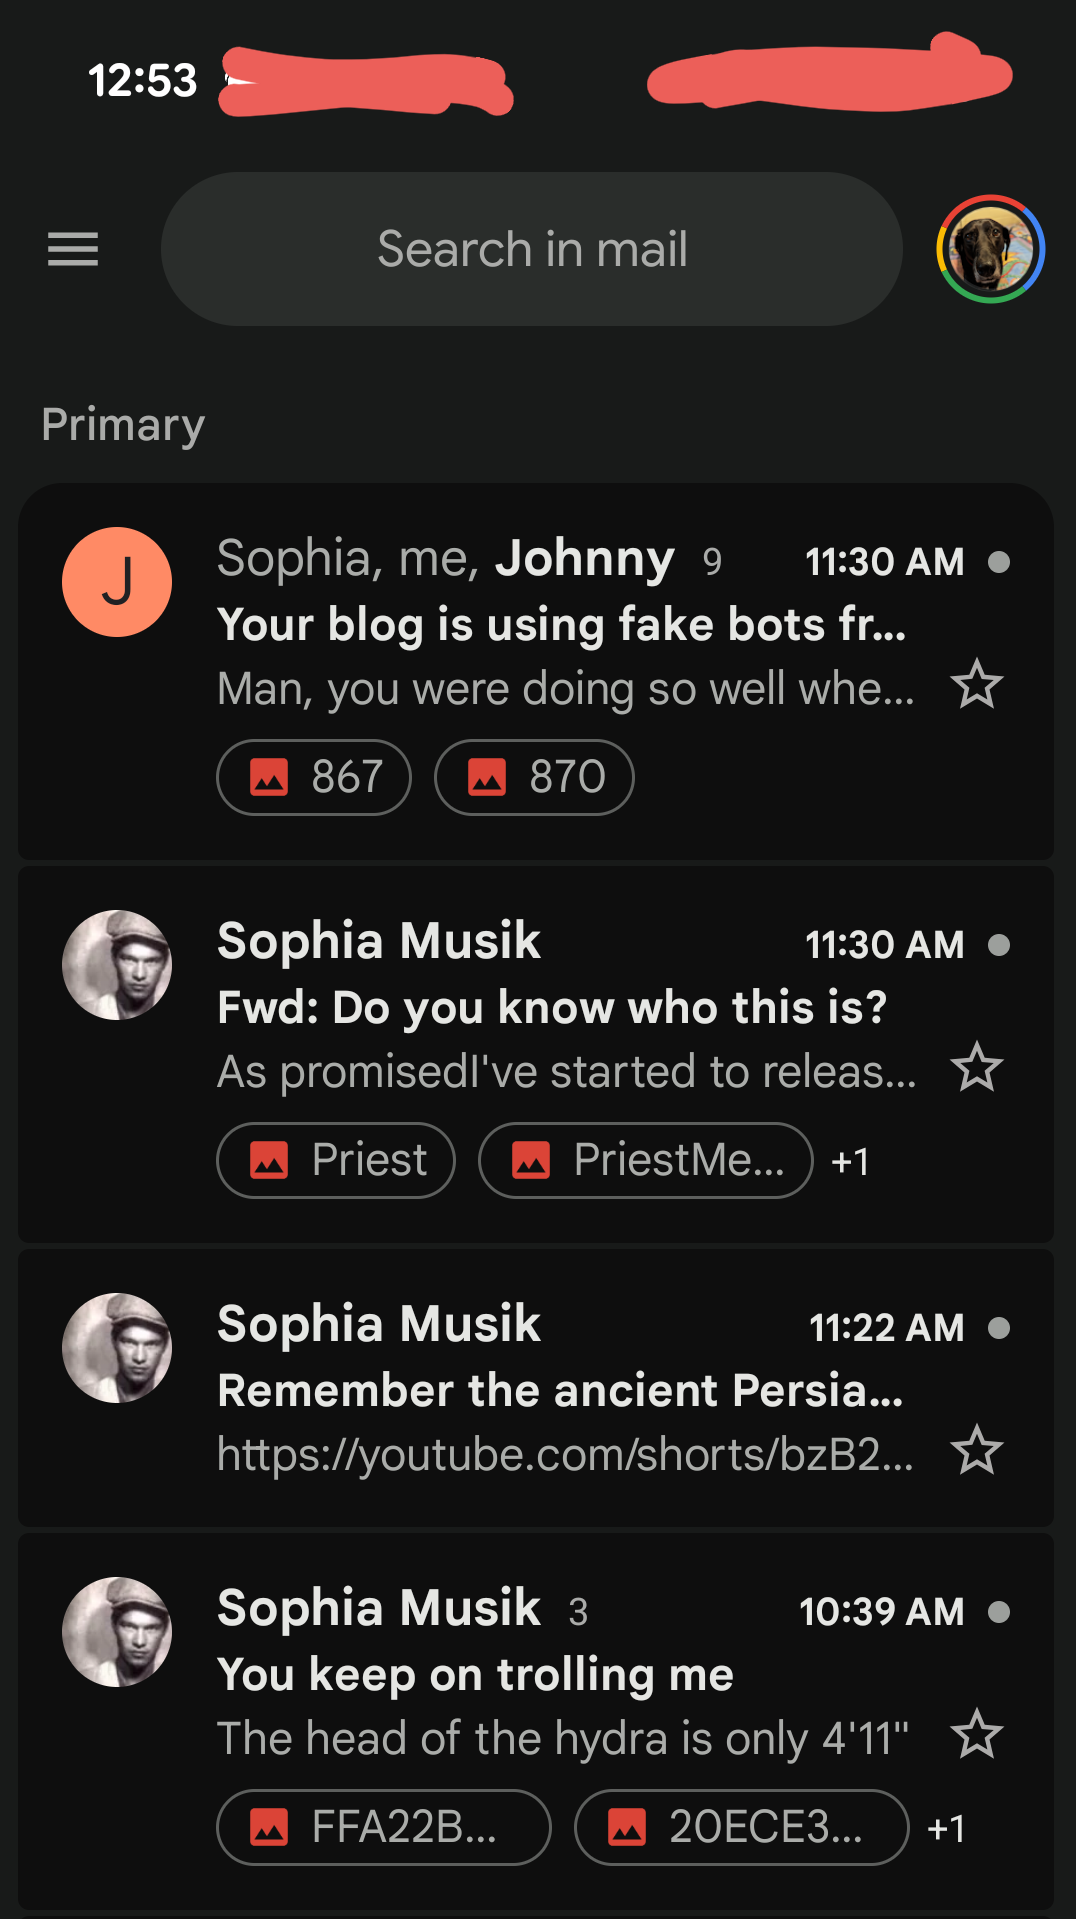Open the hamburger navigation menu
1076x1919 pixels.
[73, 249]
